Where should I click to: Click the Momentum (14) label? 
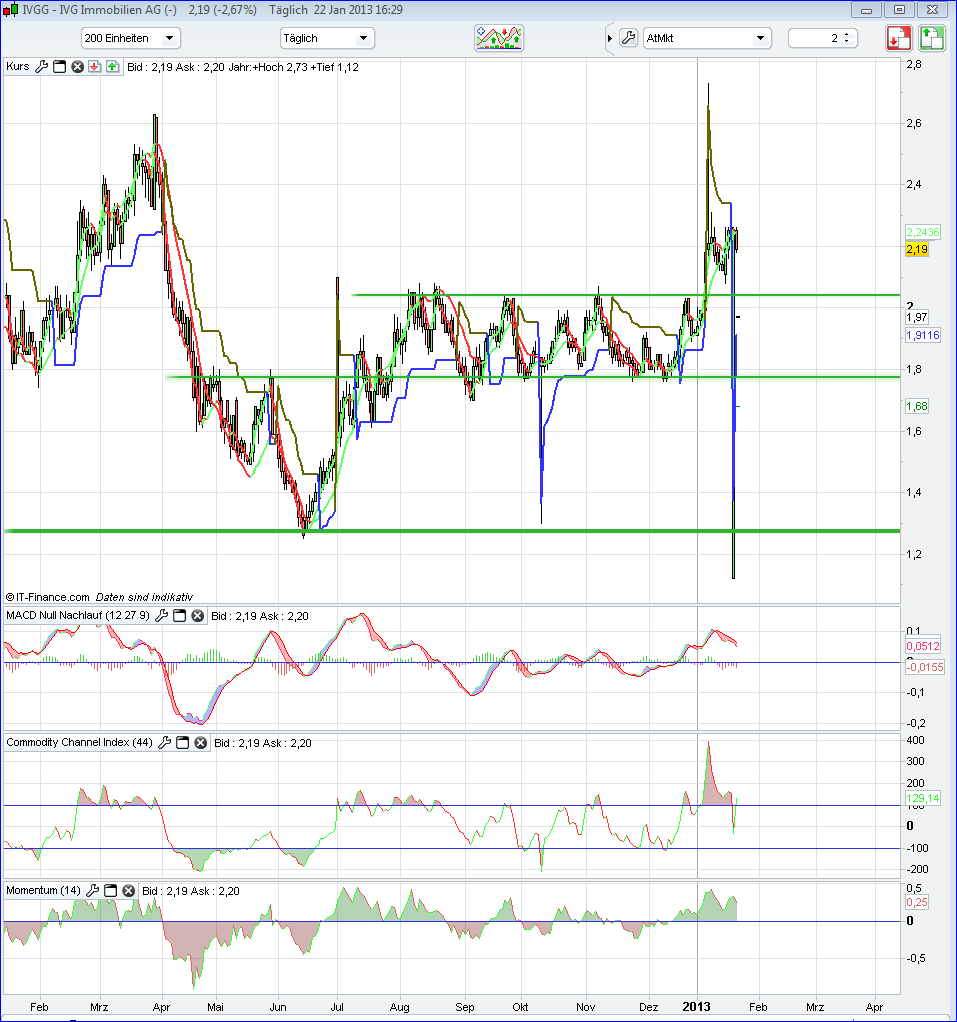[x=43, y=890]
